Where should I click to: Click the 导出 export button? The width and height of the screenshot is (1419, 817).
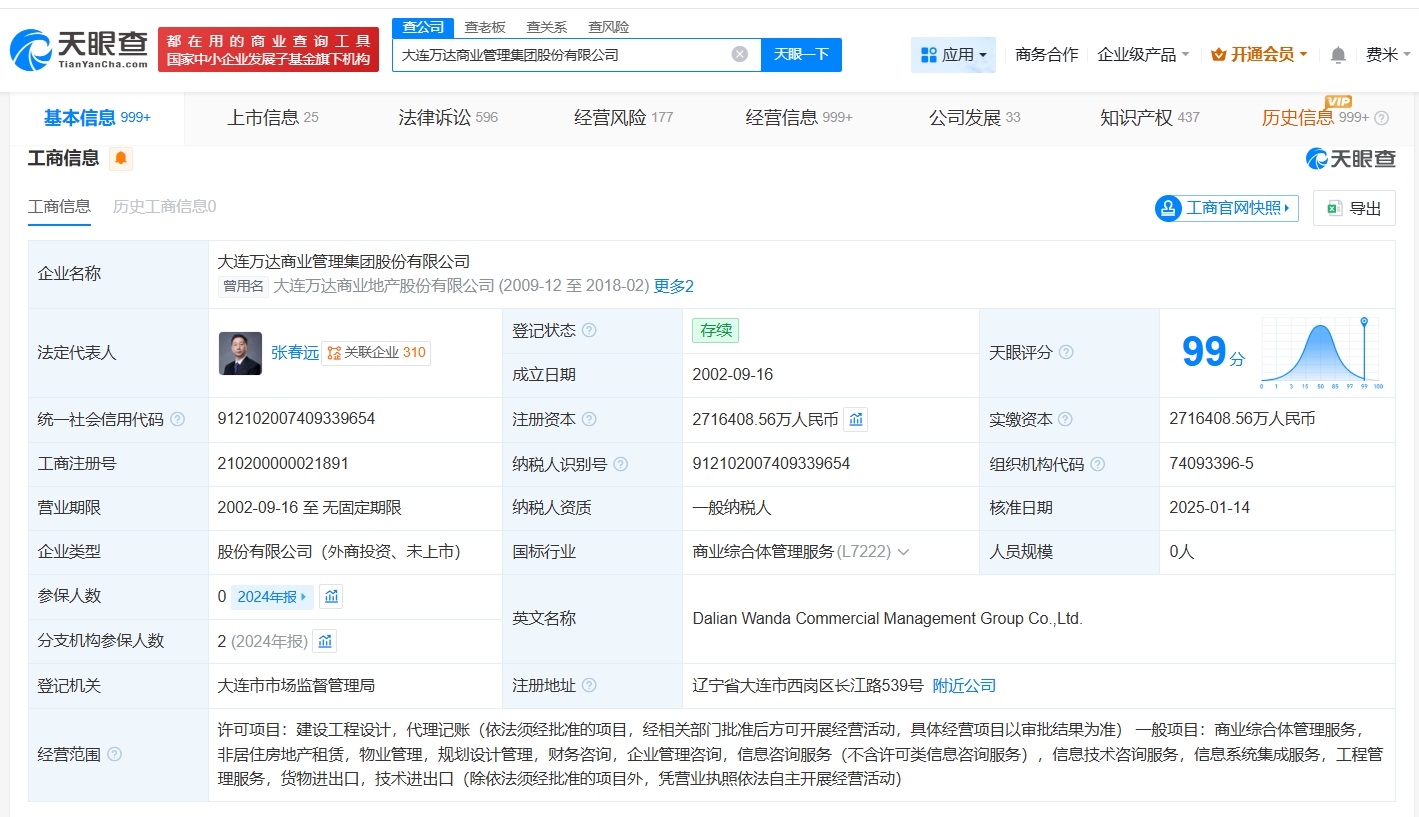tap(1354, 208)
